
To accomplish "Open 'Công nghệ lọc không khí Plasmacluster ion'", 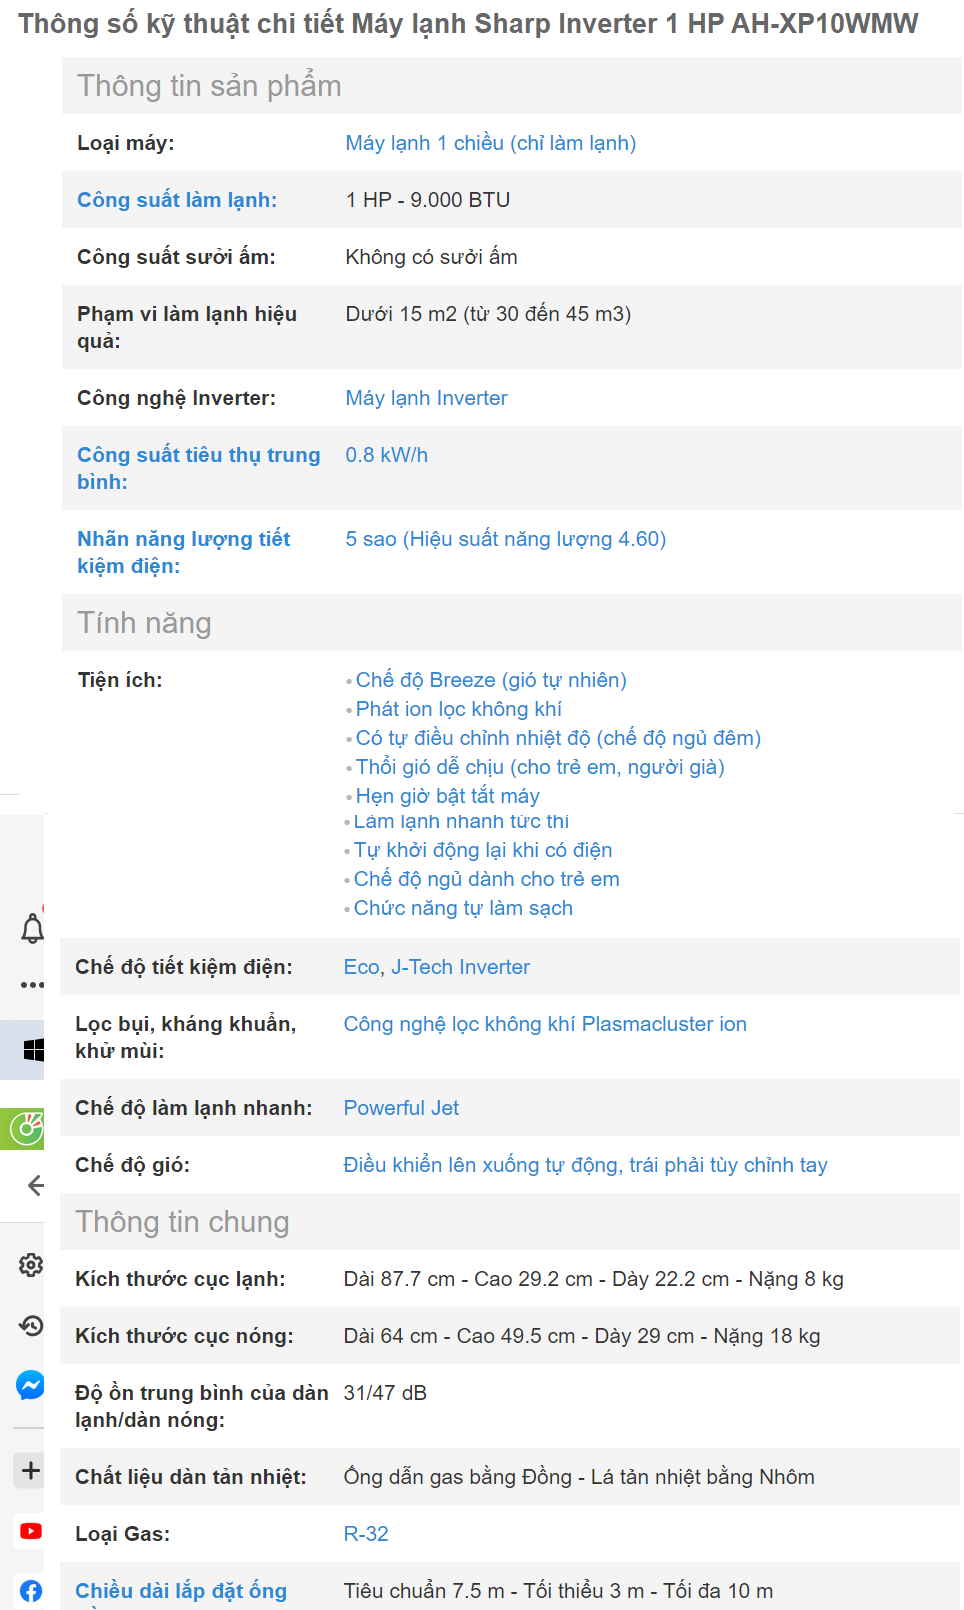I will tap(545, 1024).
